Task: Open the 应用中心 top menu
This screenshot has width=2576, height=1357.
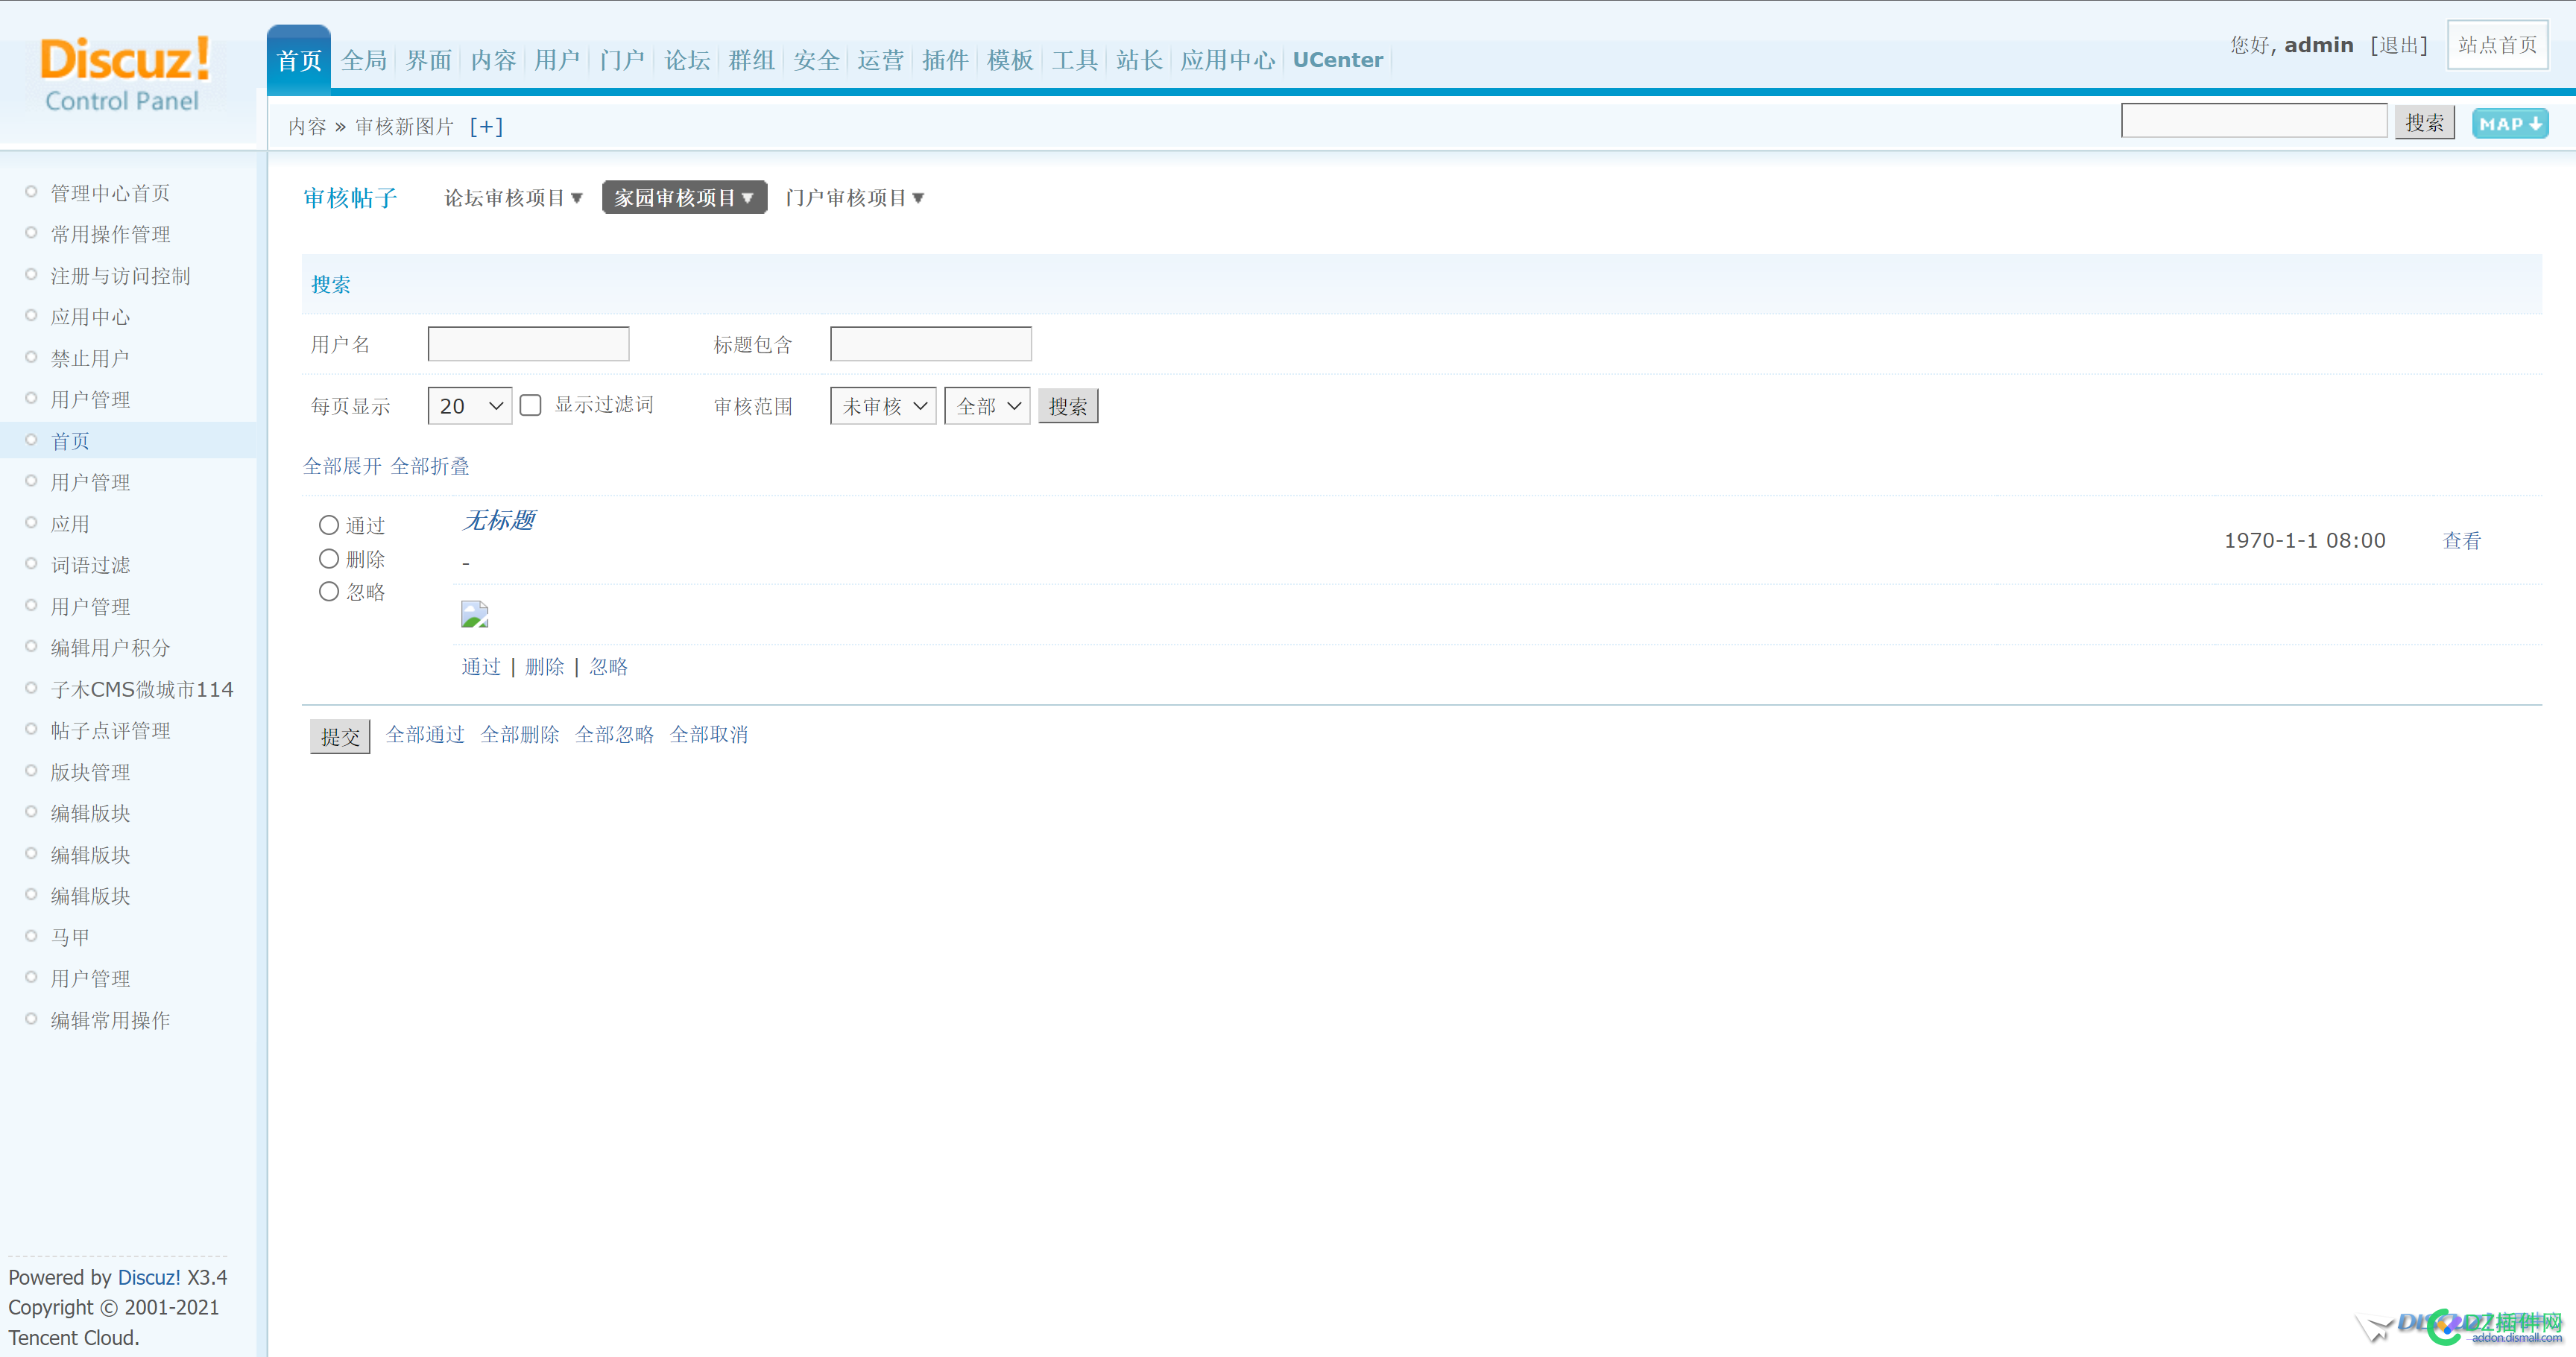Action: coord(1228,60)
